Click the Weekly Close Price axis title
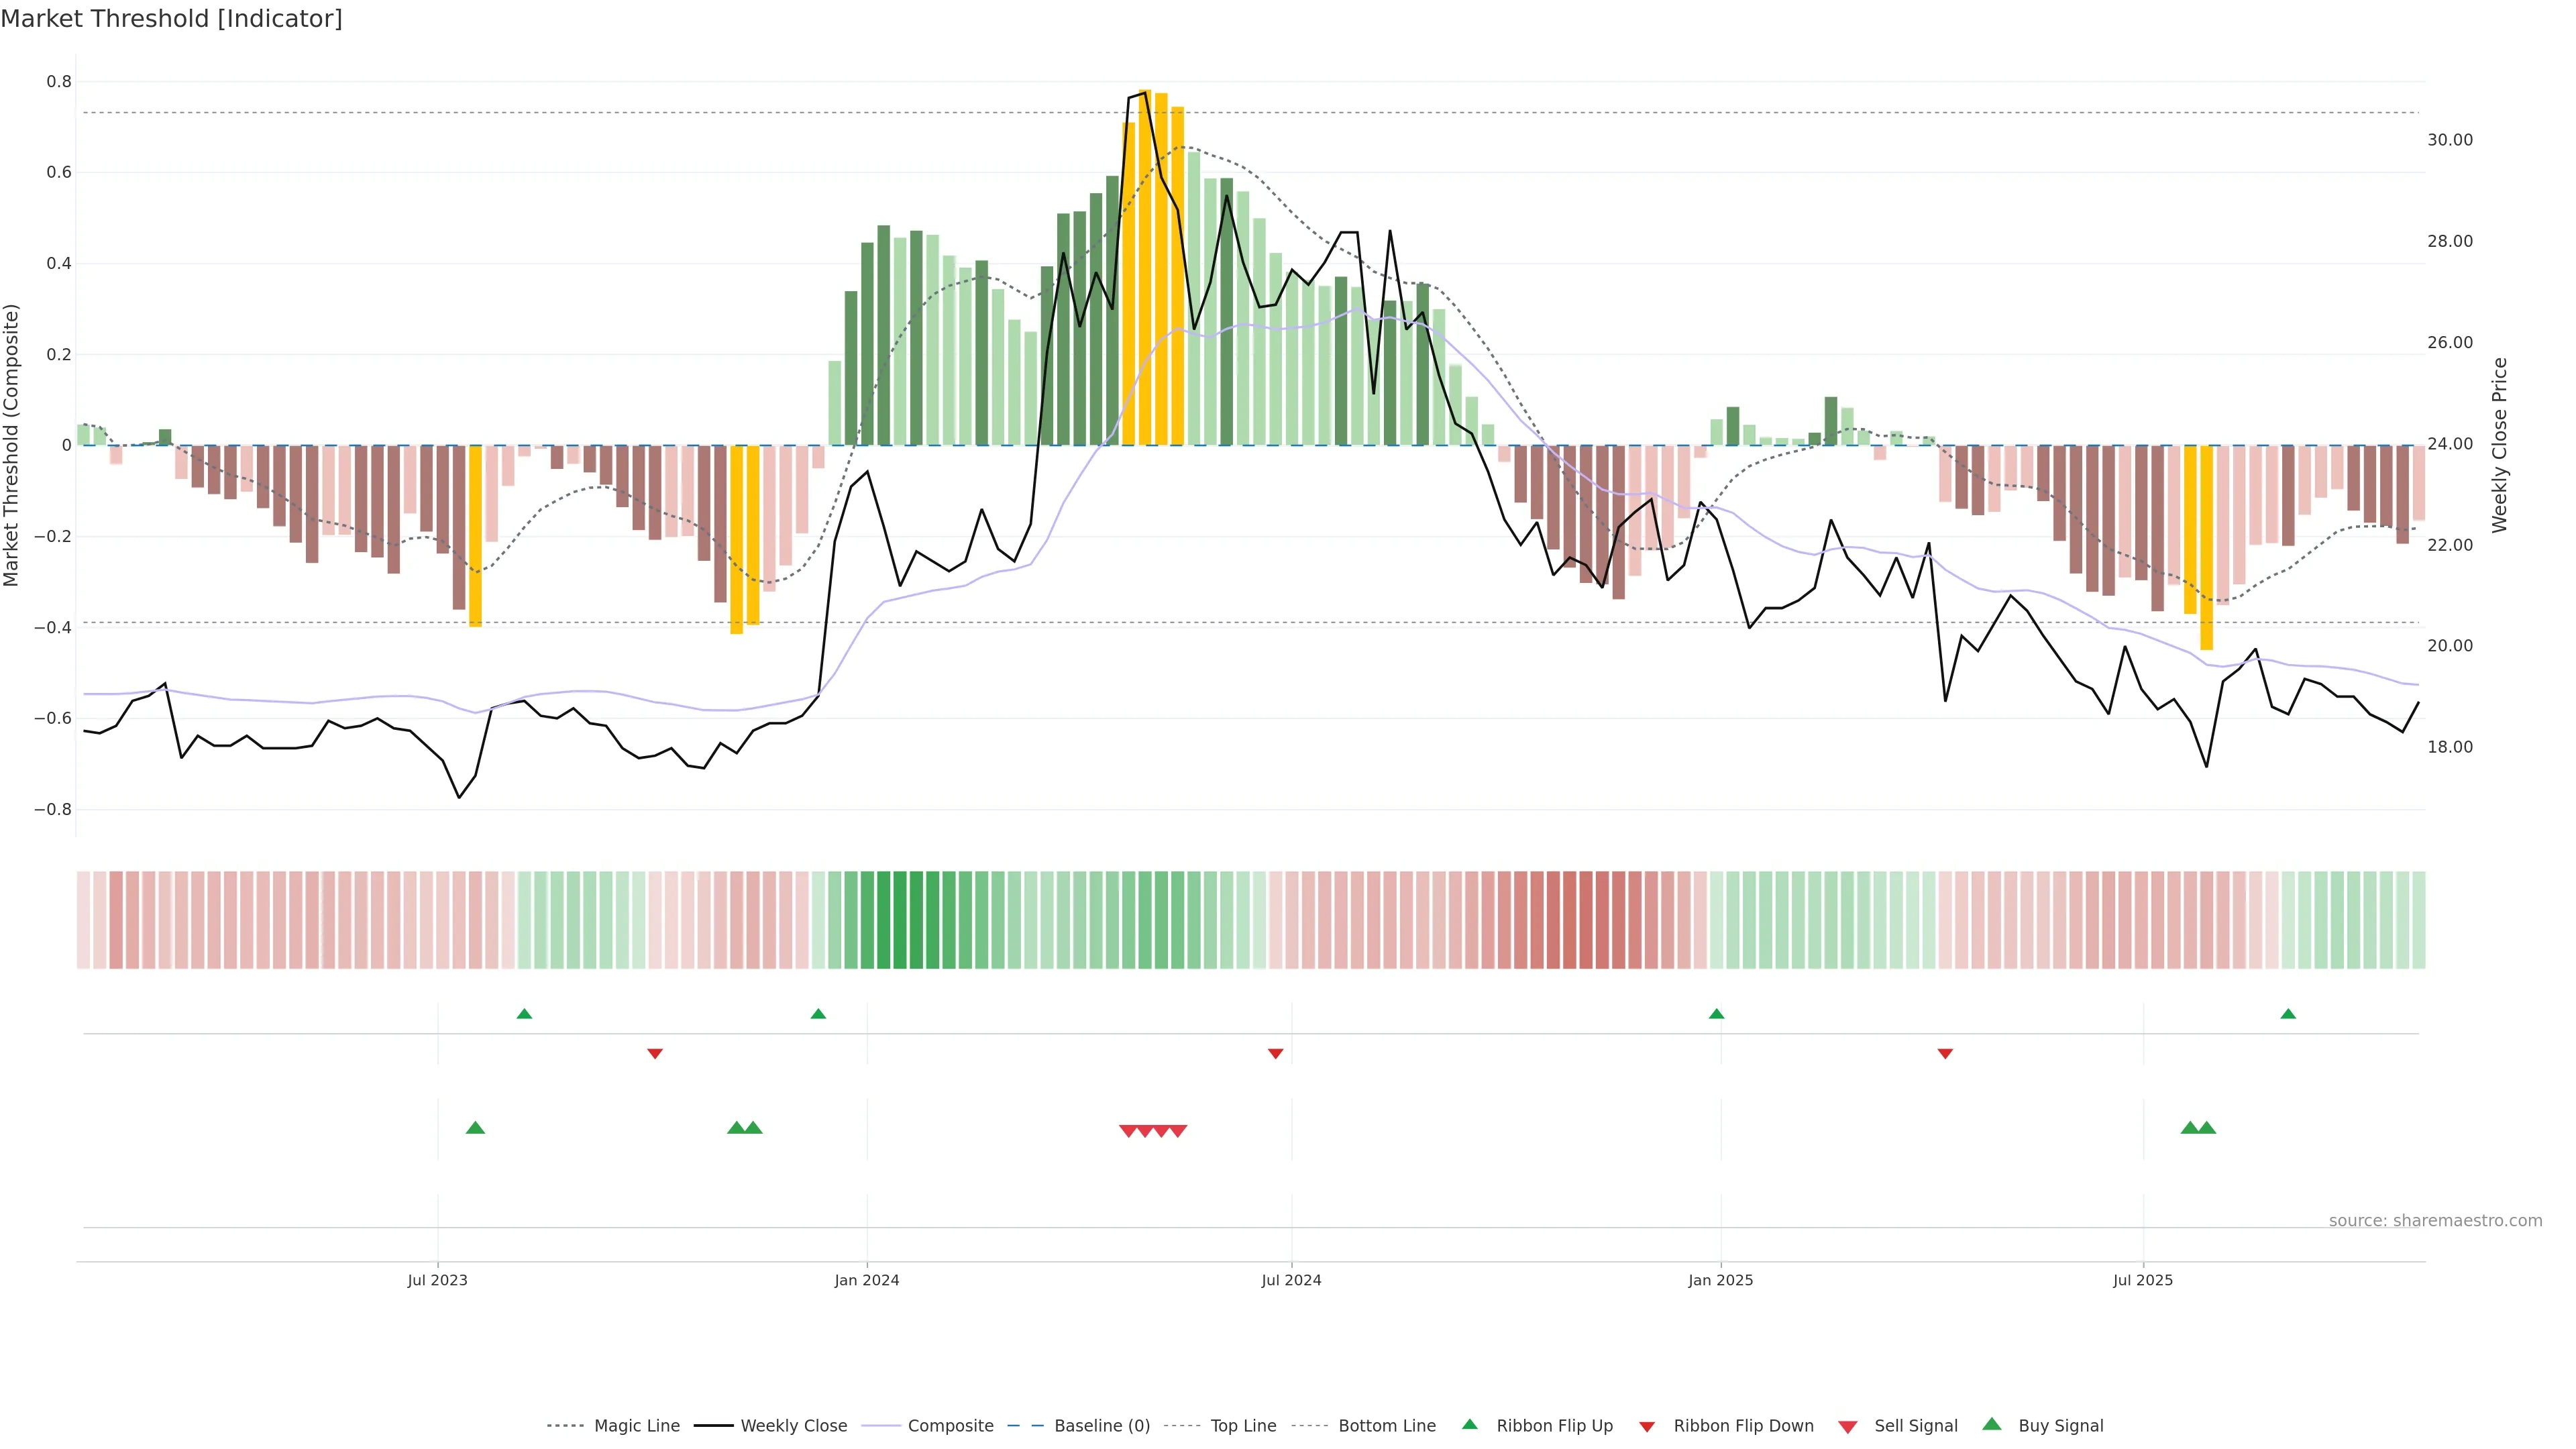The image size is (2576, 1449). (2499, 445)
